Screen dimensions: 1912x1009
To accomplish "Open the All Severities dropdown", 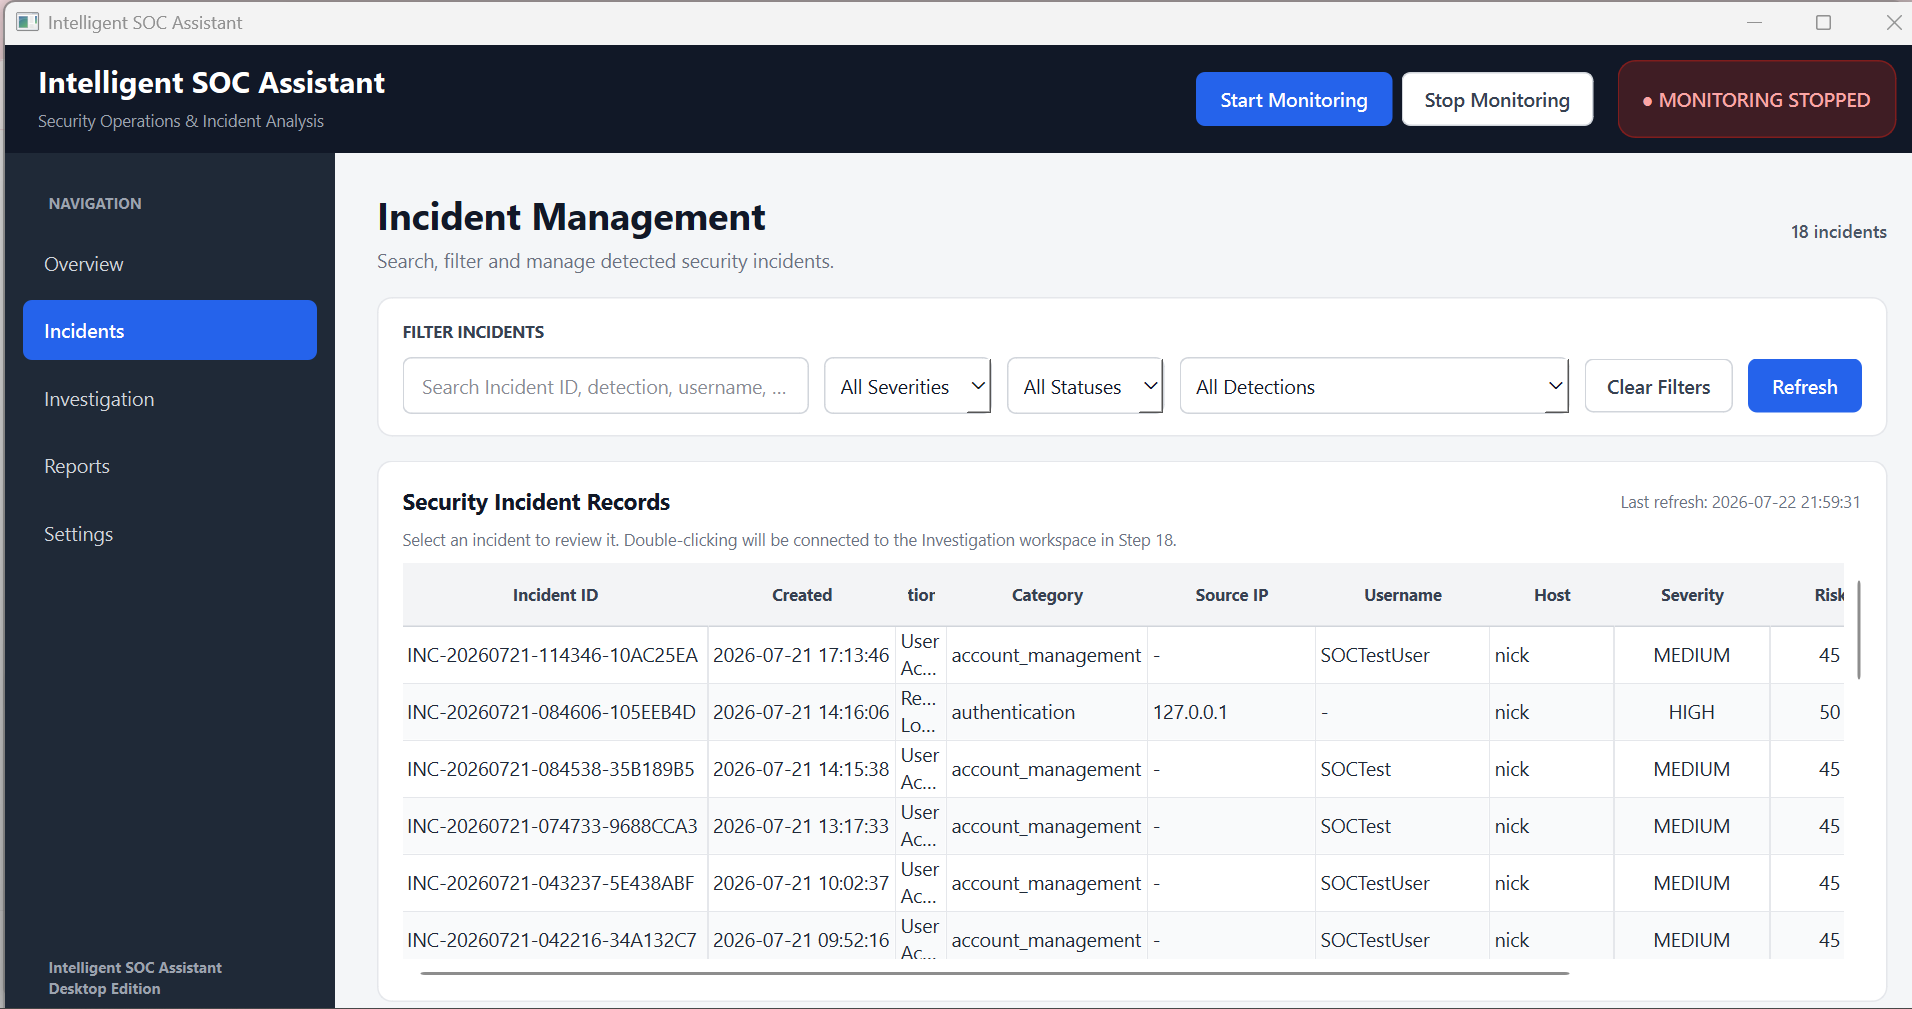I will [907, 386].
